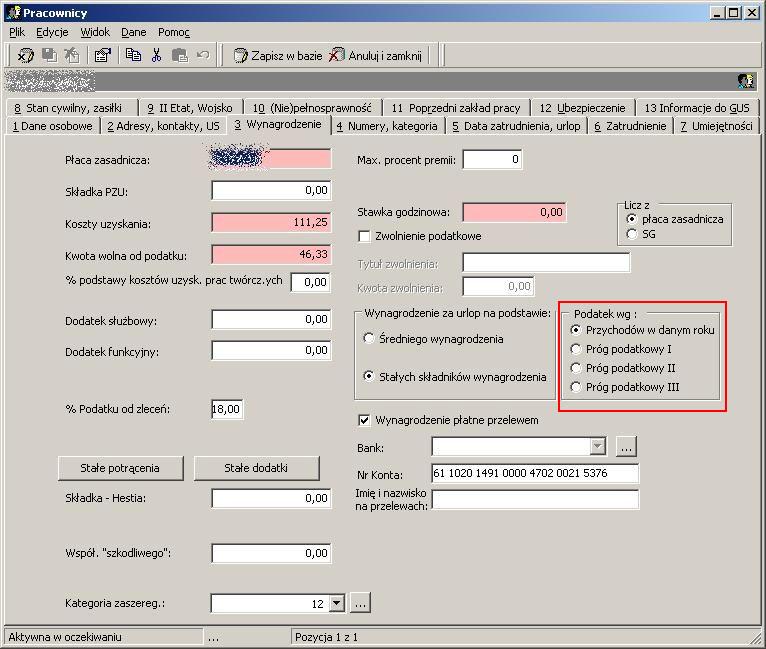Switch to '2 Adresy, kontakty, US' tab
Image resolution: width=766 pixels, height=649 pixels.
click(x=163, y=126)
